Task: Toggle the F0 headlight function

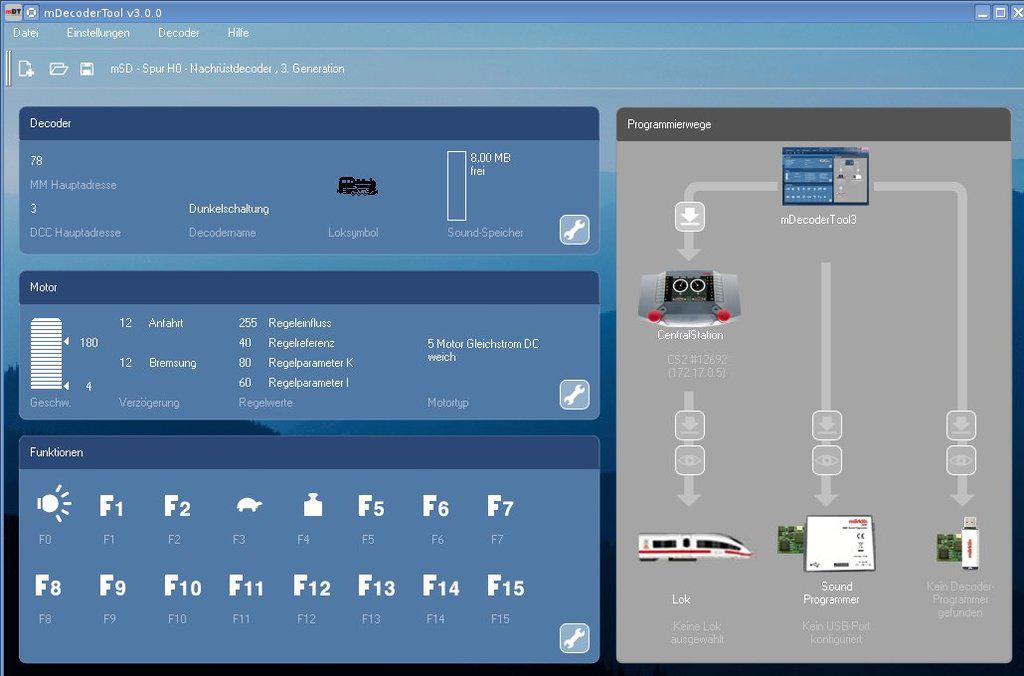Action: 53,505
